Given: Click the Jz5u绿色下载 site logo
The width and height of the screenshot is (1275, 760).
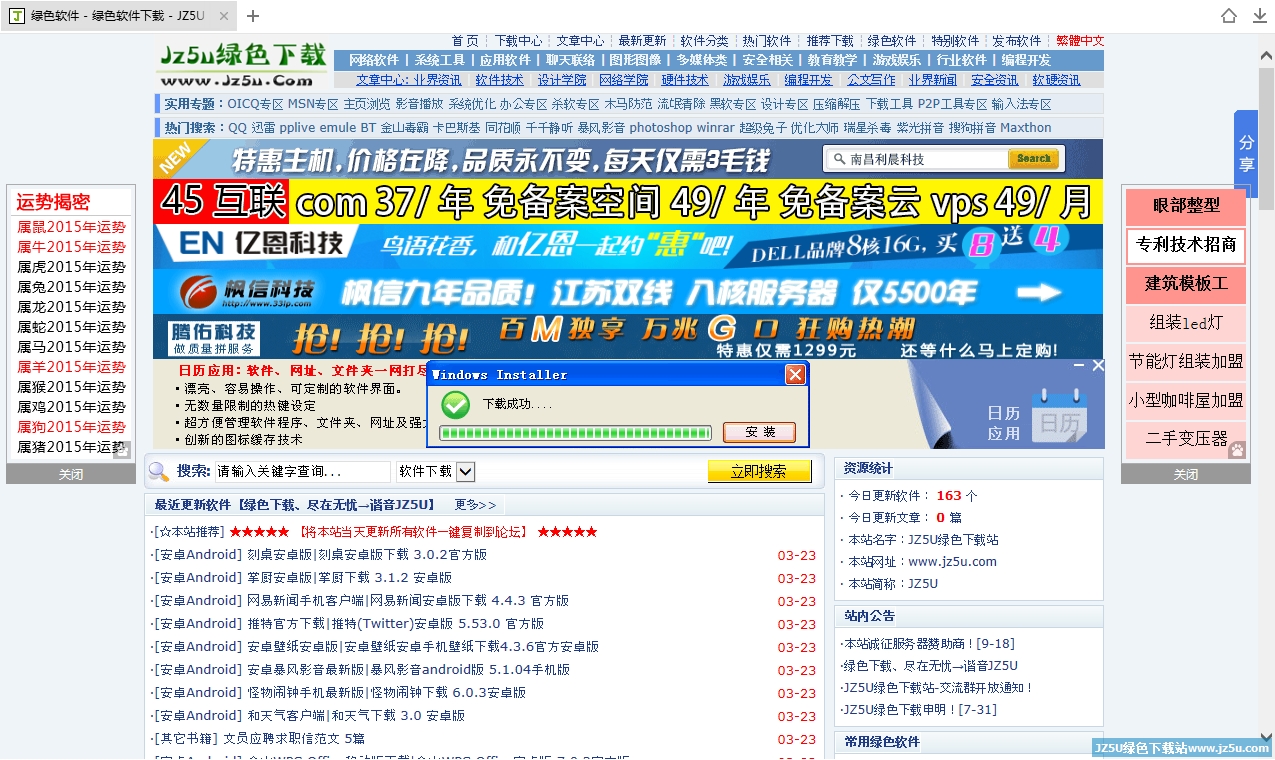Looking at the screenshot, I should tap(243, 65).
